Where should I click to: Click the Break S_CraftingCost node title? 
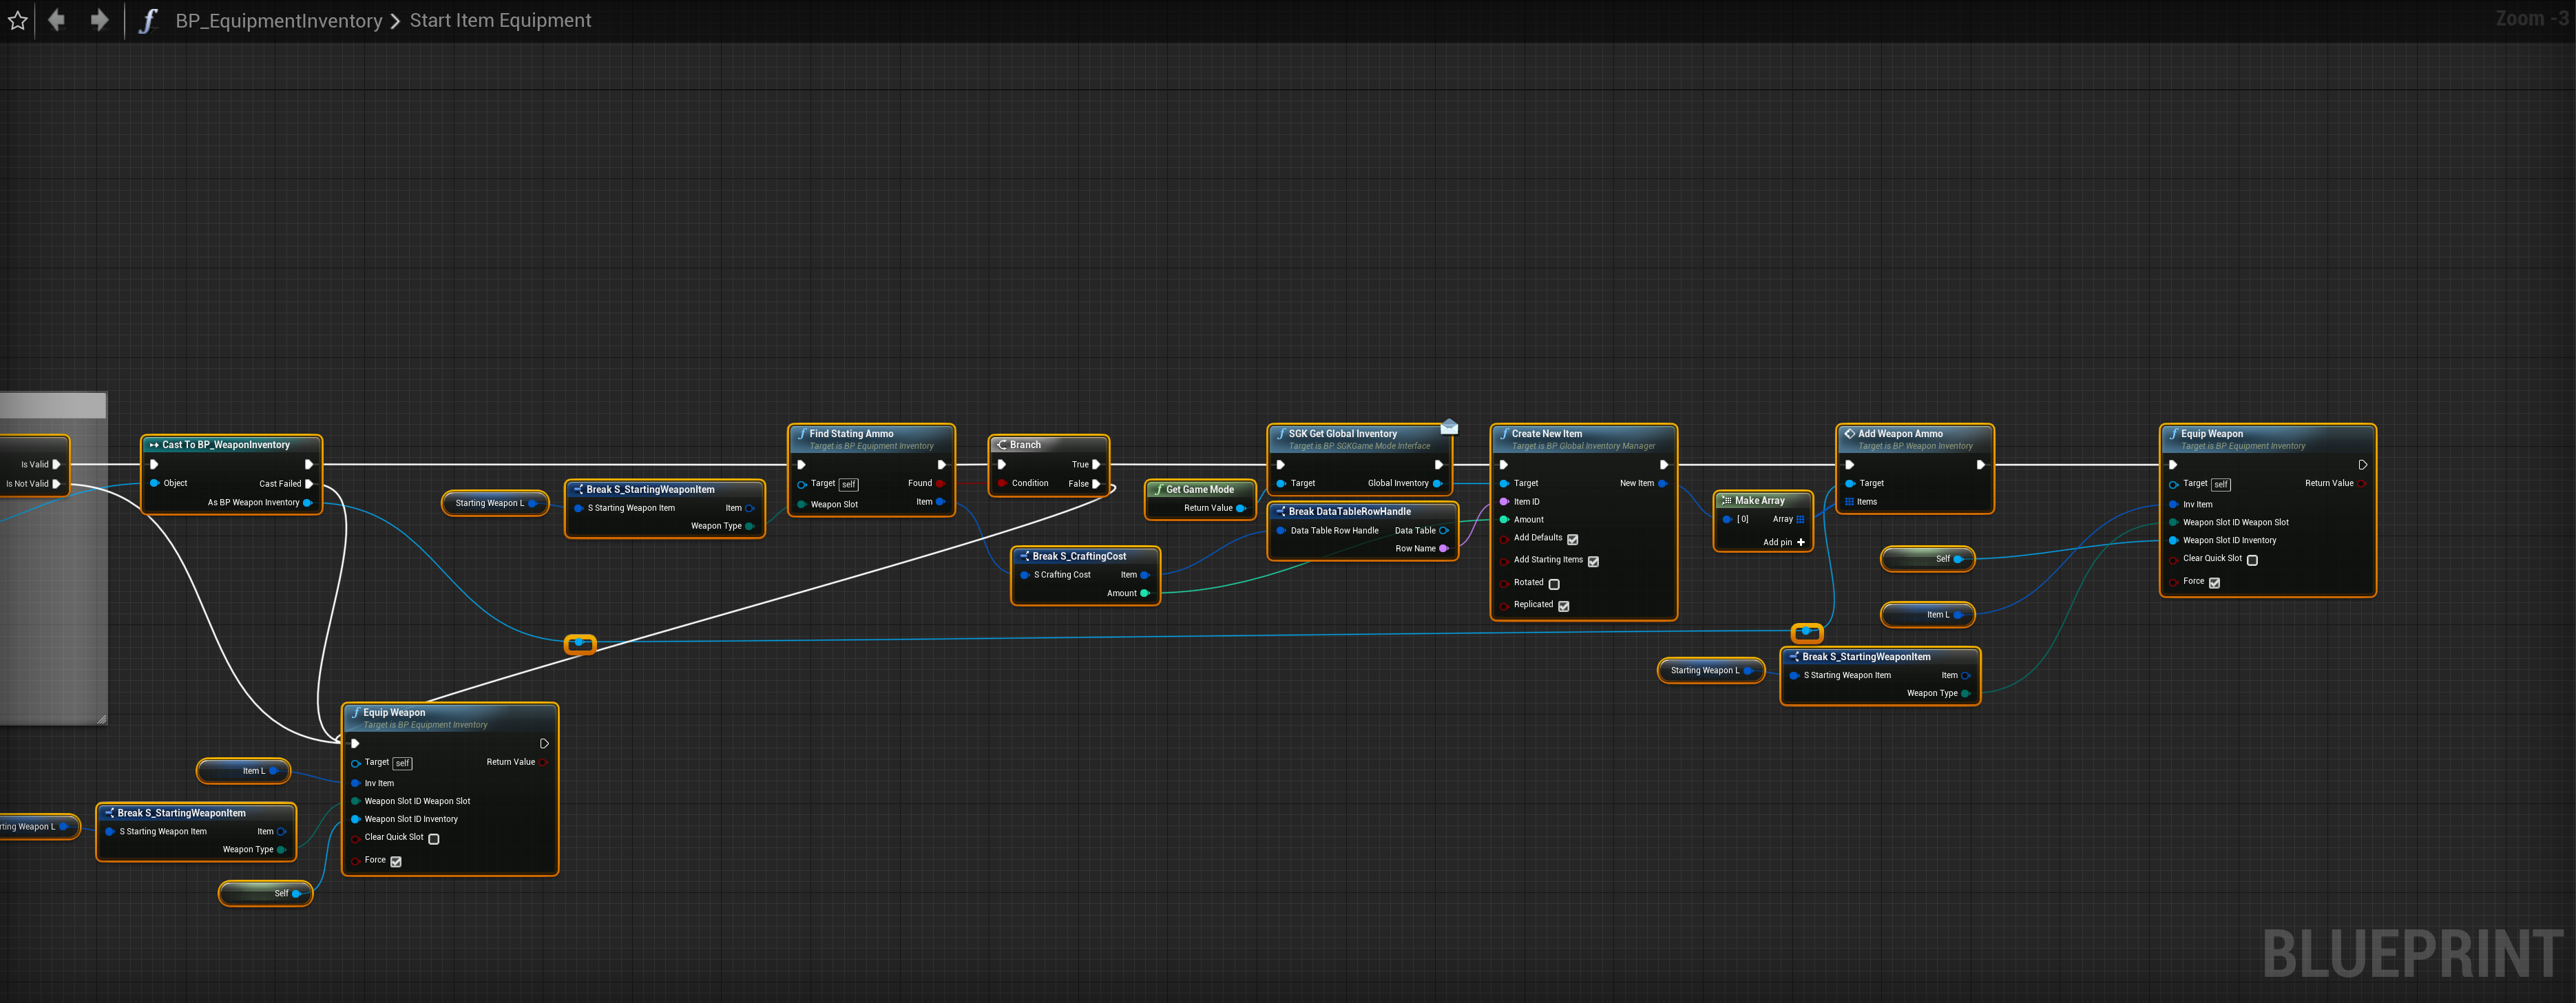pyautogui.click(x=1079, y=556)
